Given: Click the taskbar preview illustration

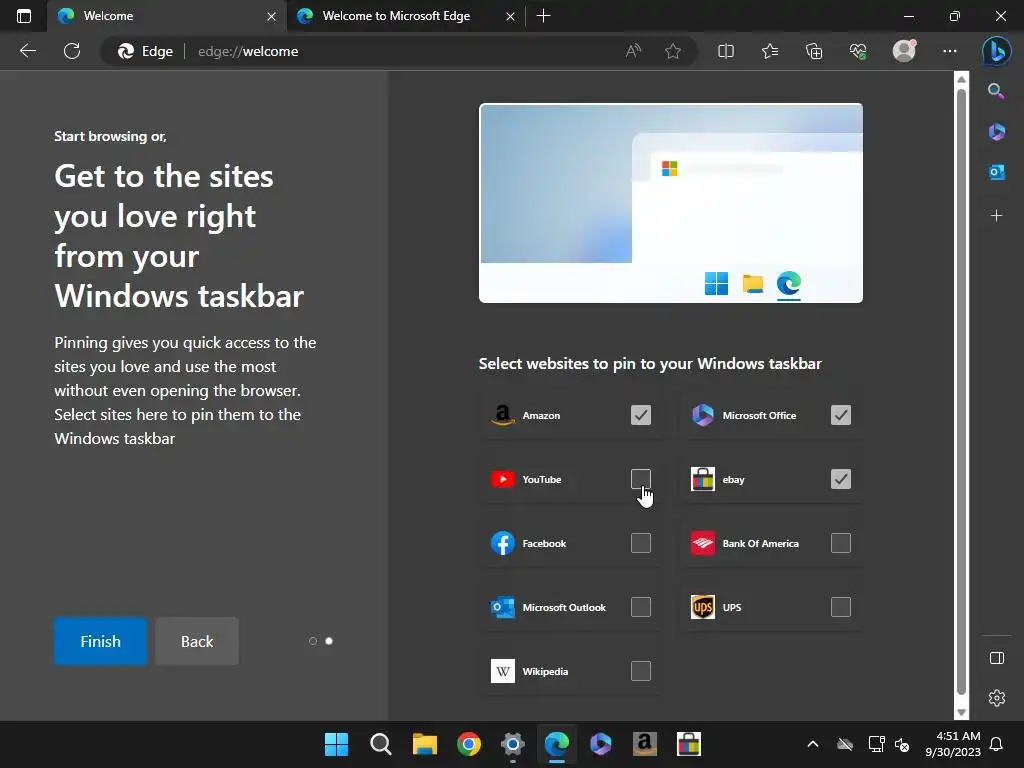Looking at the screenshot, I should [671, 203].
